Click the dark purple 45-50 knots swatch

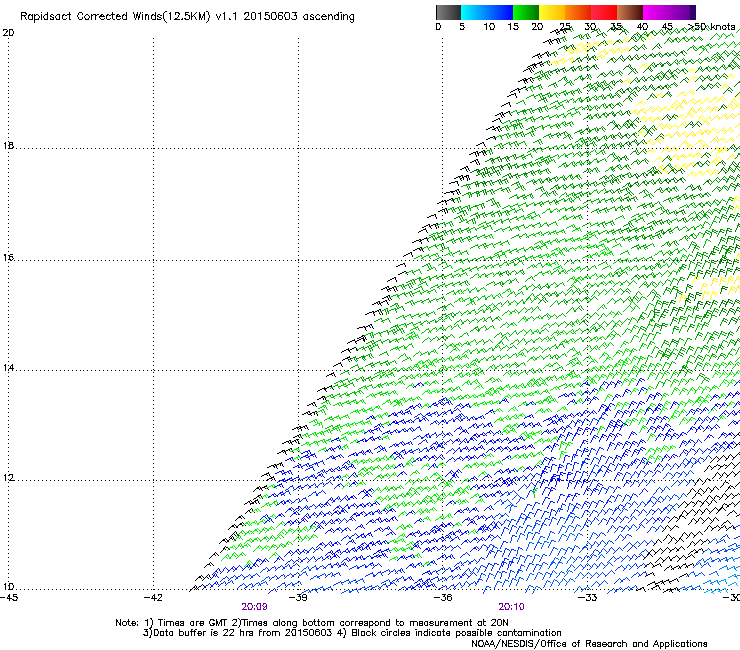pos(682,12)
